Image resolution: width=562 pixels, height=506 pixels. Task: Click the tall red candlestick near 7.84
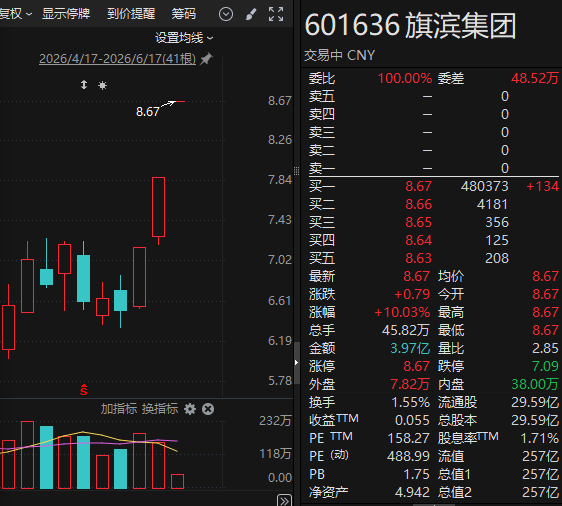[x=158, y=207]
